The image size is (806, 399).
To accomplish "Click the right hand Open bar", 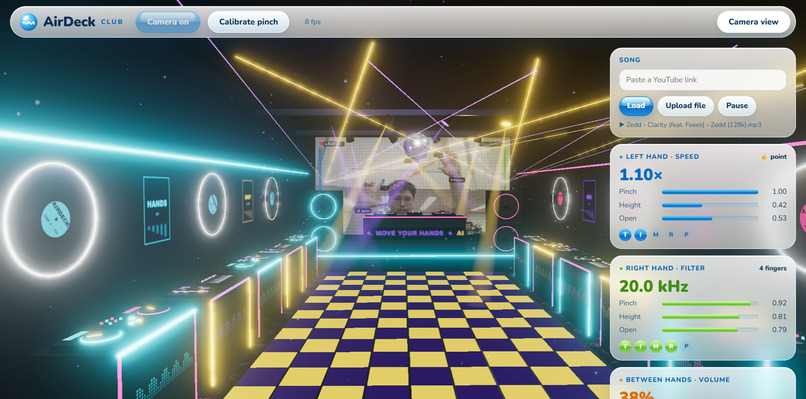I will 710,330.
